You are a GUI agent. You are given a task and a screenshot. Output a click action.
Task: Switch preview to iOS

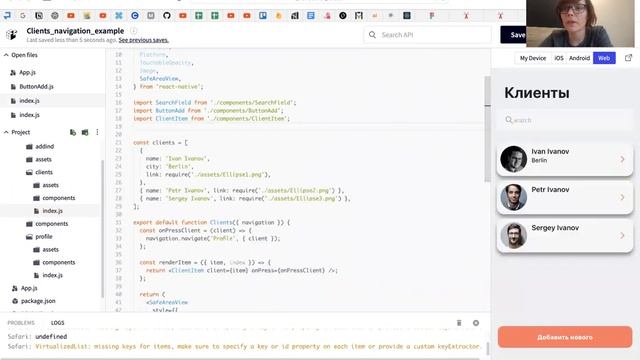point(559,58)
